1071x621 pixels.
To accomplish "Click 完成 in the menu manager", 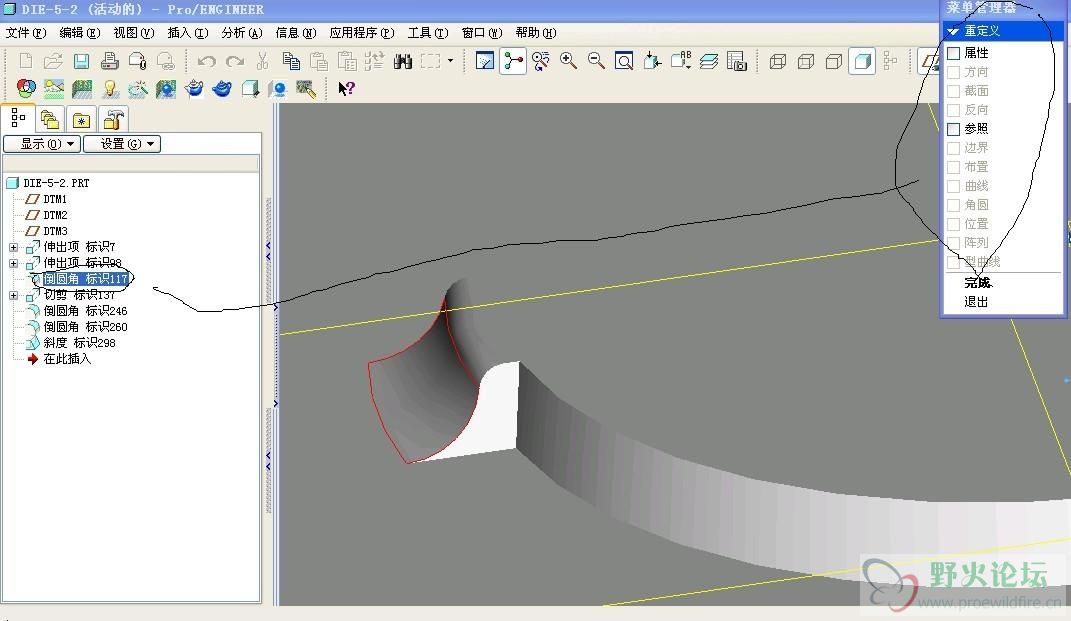I will coord(977,283).
